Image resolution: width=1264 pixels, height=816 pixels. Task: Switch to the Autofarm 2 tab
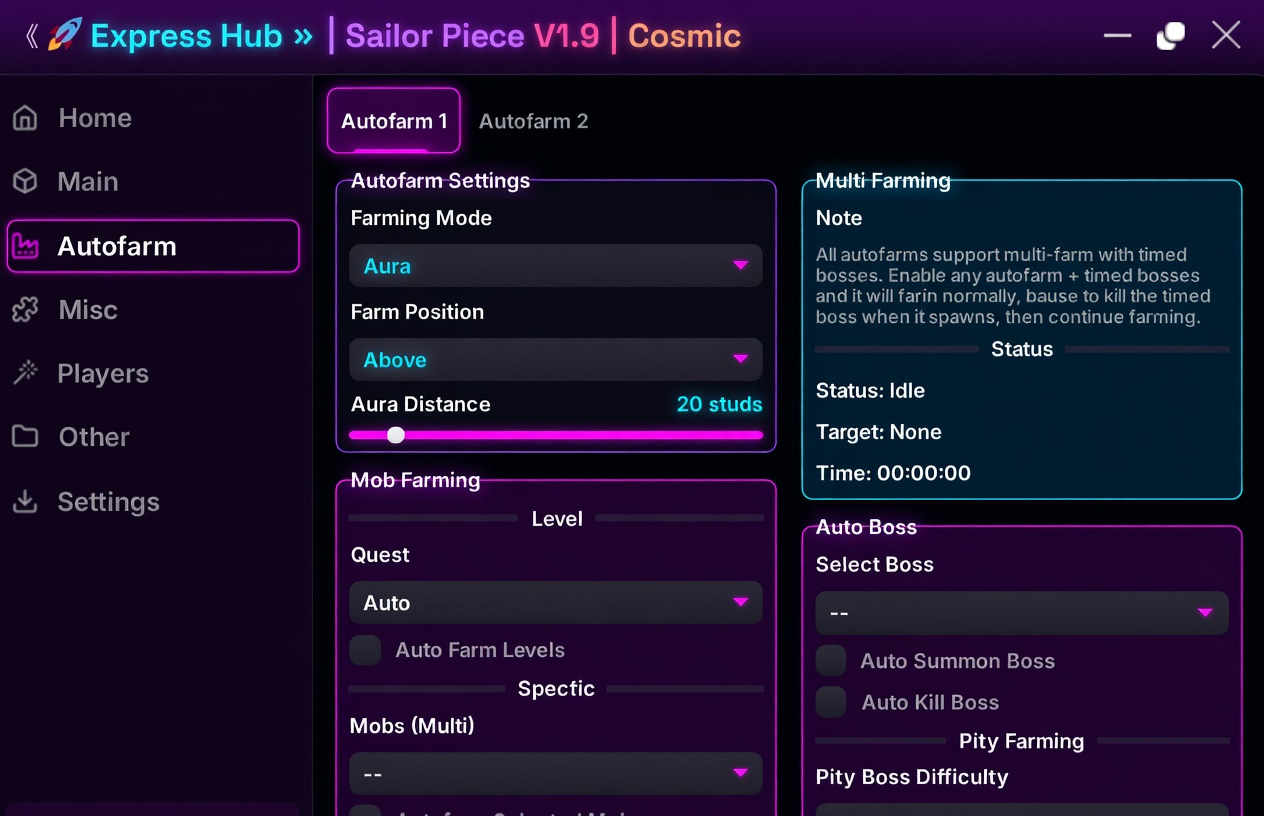coord(533,121)
